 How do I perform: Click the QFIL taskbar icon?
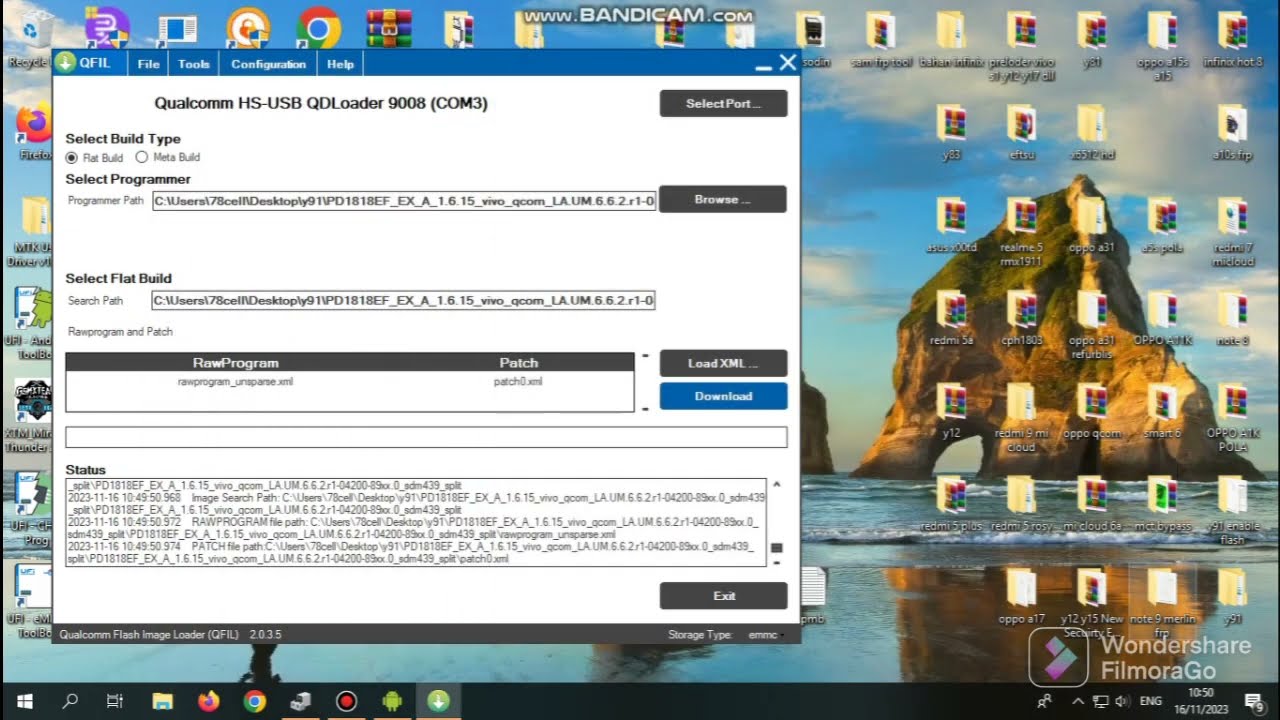click(438, 701)
